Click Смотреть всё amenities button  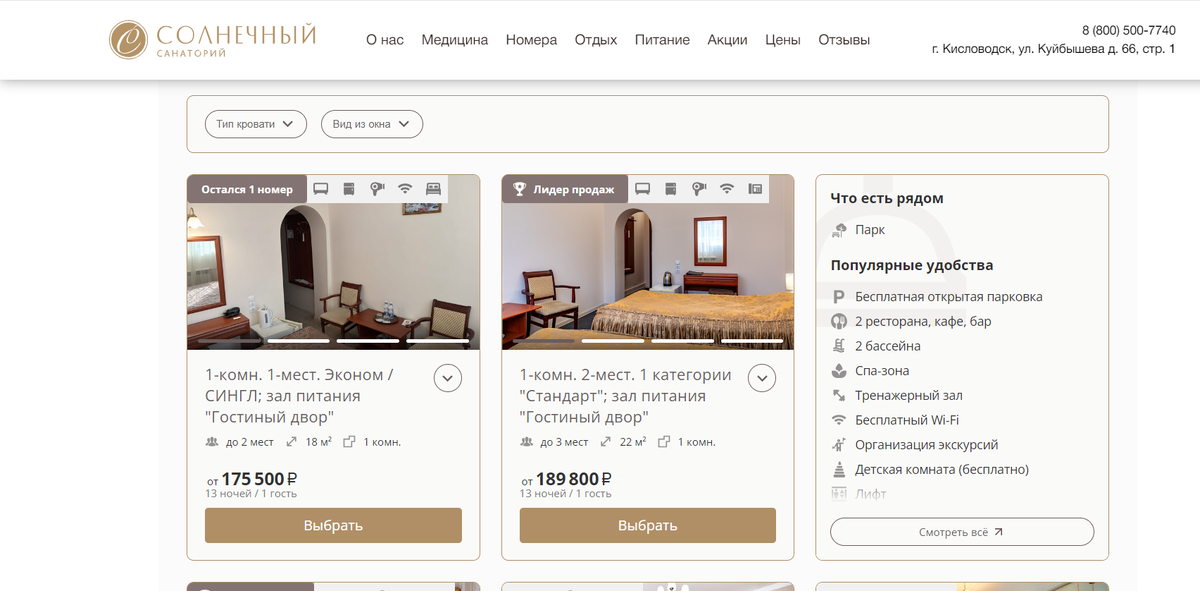[x=962, y=532]
